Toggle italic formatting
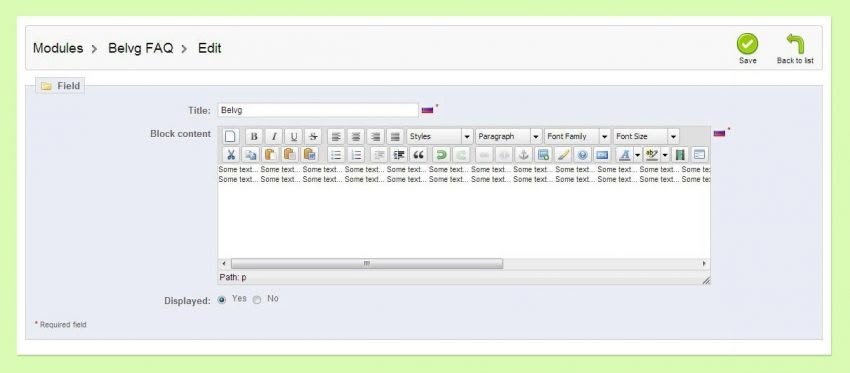The height and width of the screenshot is (373, 850). [x=274, y=137]
